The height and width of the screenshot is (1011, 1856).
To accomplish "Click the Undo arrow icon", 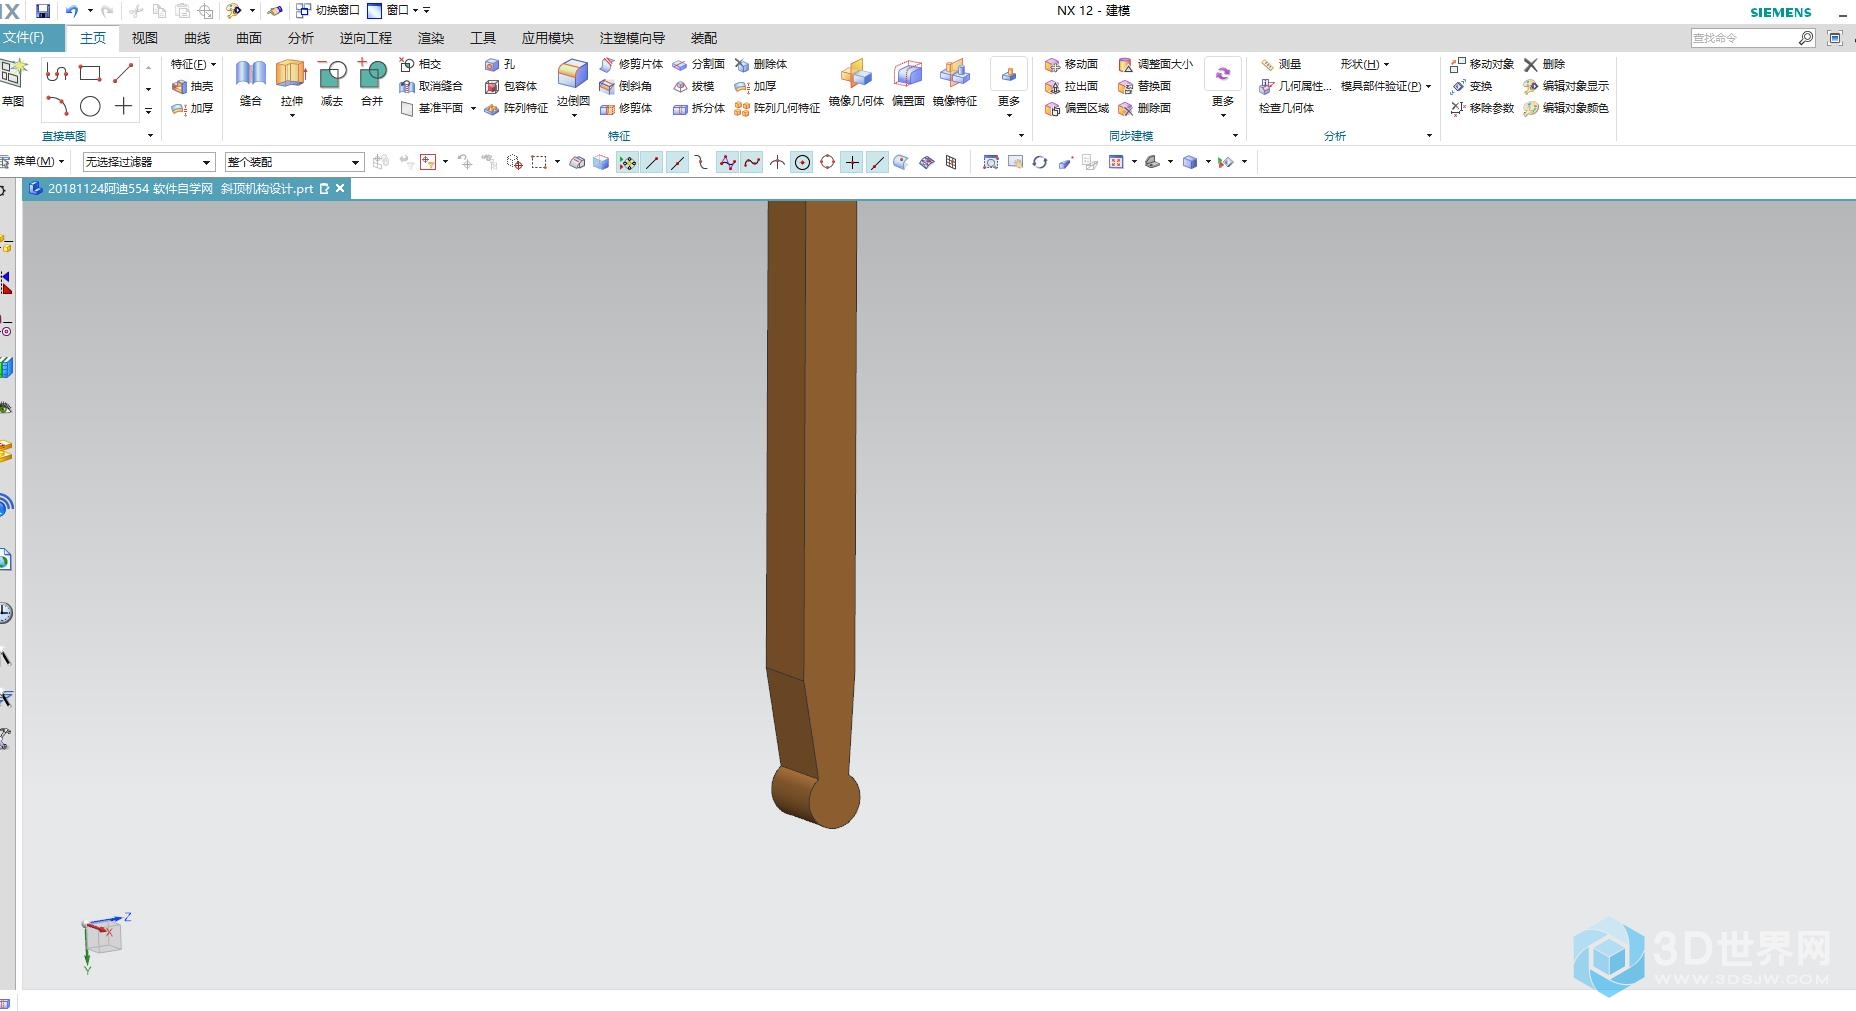I will (71, 11).
